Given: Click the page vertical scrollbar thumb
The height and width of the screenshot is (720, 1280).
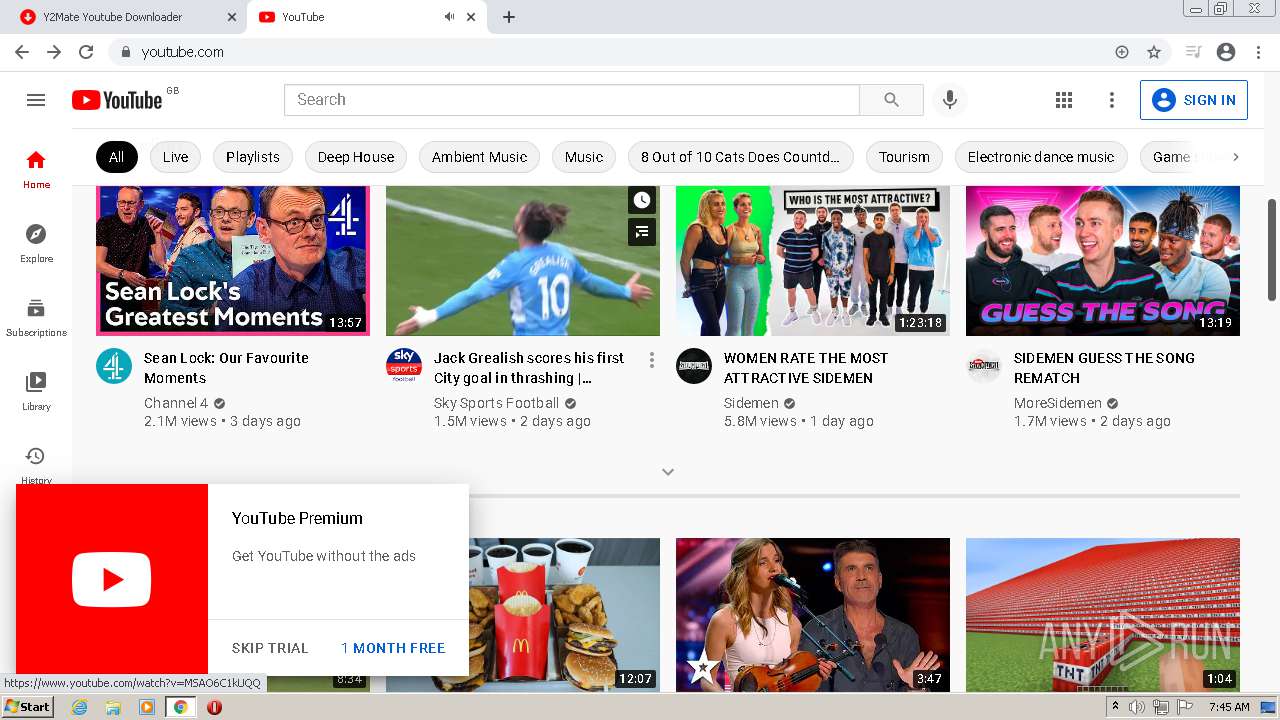Looking at the screenshot, I should pos(1272,249).
